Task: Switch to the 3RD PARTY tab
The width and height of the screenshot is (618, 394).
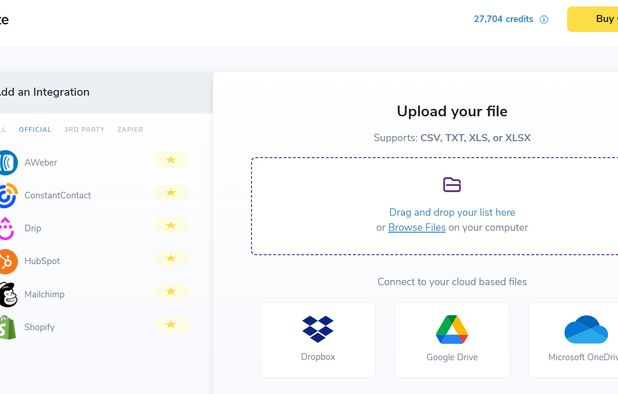Action: pyautogui.click(x=84, y=130)
